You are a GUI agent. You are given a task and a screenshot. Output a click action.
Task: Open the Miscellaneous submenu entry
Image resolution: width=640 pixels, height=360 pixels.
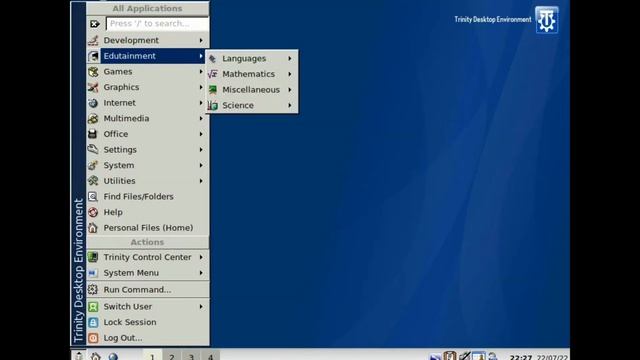point(252,90)
